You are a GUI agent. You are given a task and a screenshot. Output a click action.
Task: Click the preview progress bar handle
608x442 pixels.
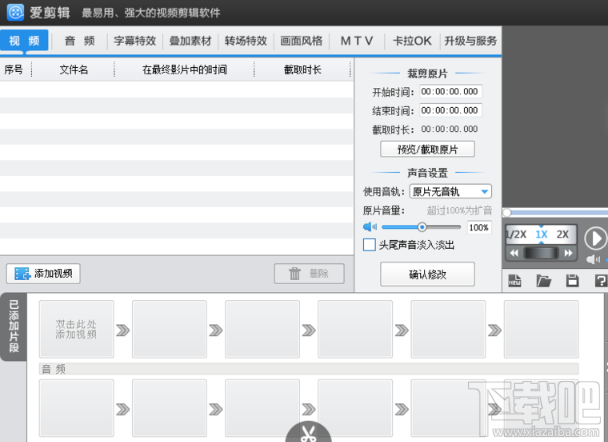pos(507,212)
